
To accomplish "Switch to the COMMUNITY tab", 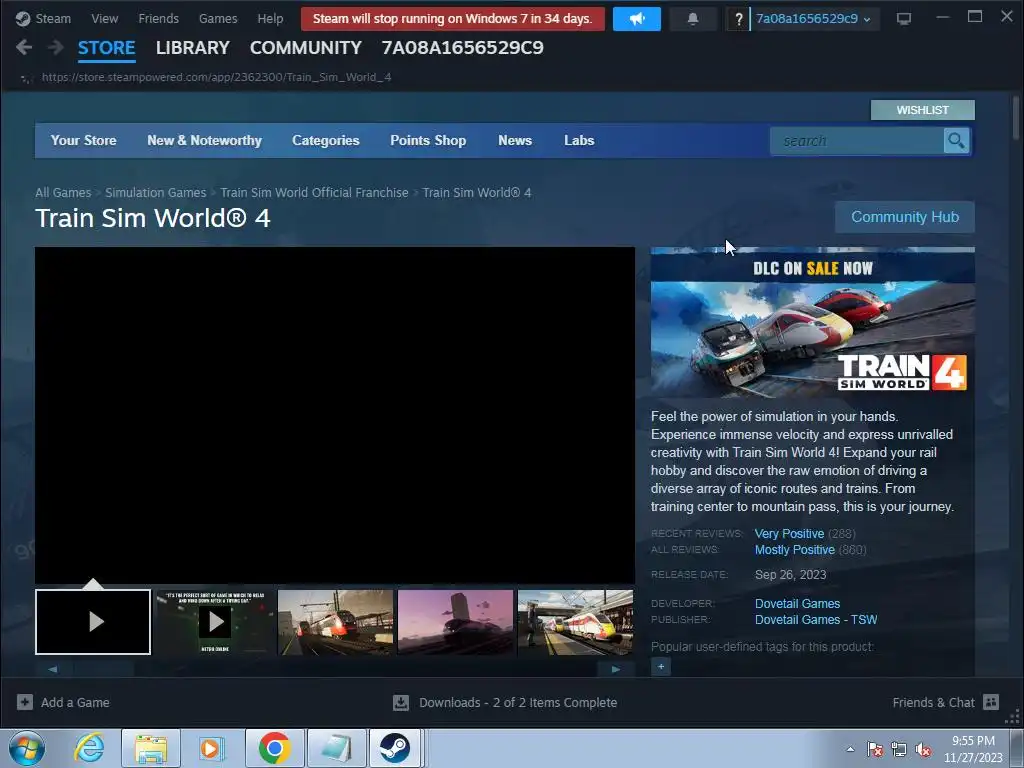I will click(x=306, y=48).
